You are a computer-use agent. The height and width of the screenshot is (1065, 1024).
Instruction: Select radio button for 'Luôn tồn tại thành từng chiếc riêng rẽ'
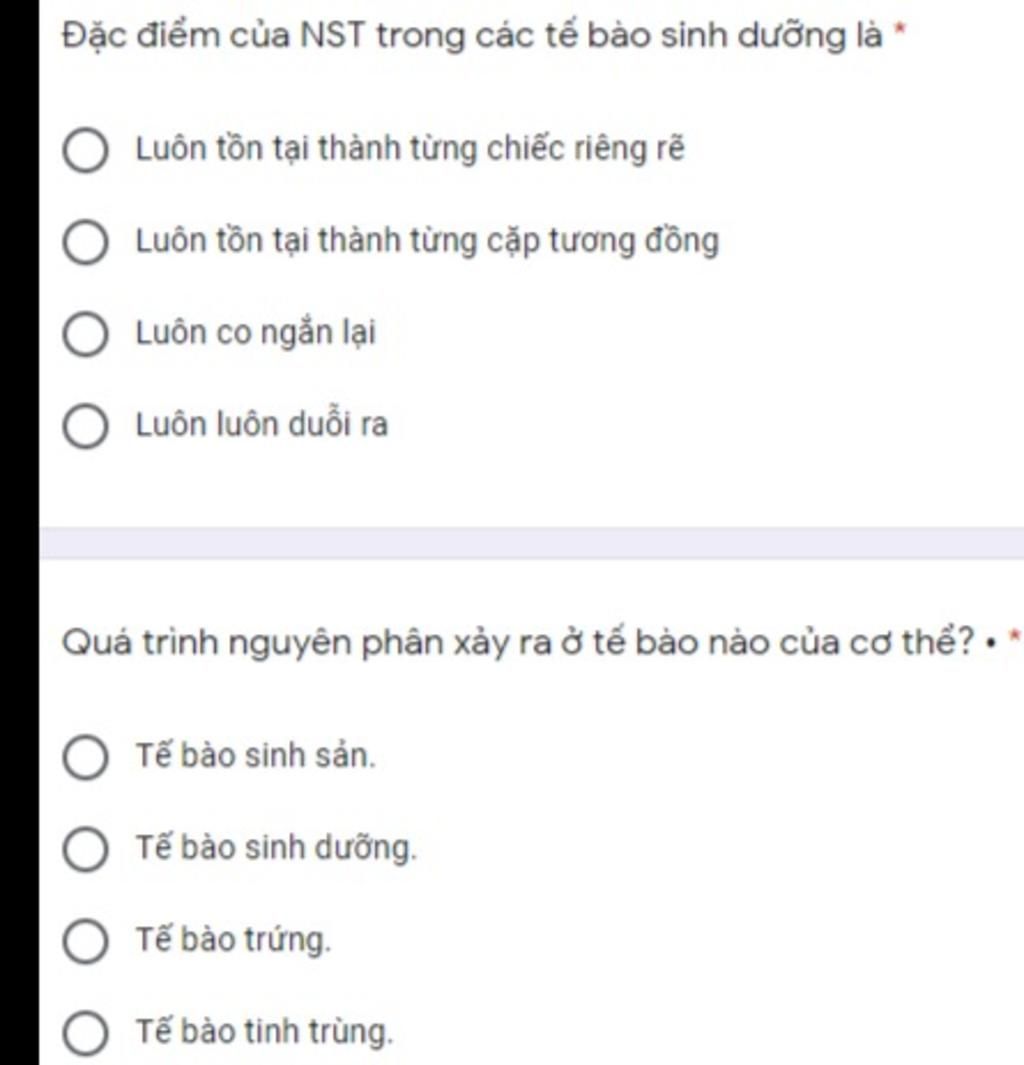85,149
